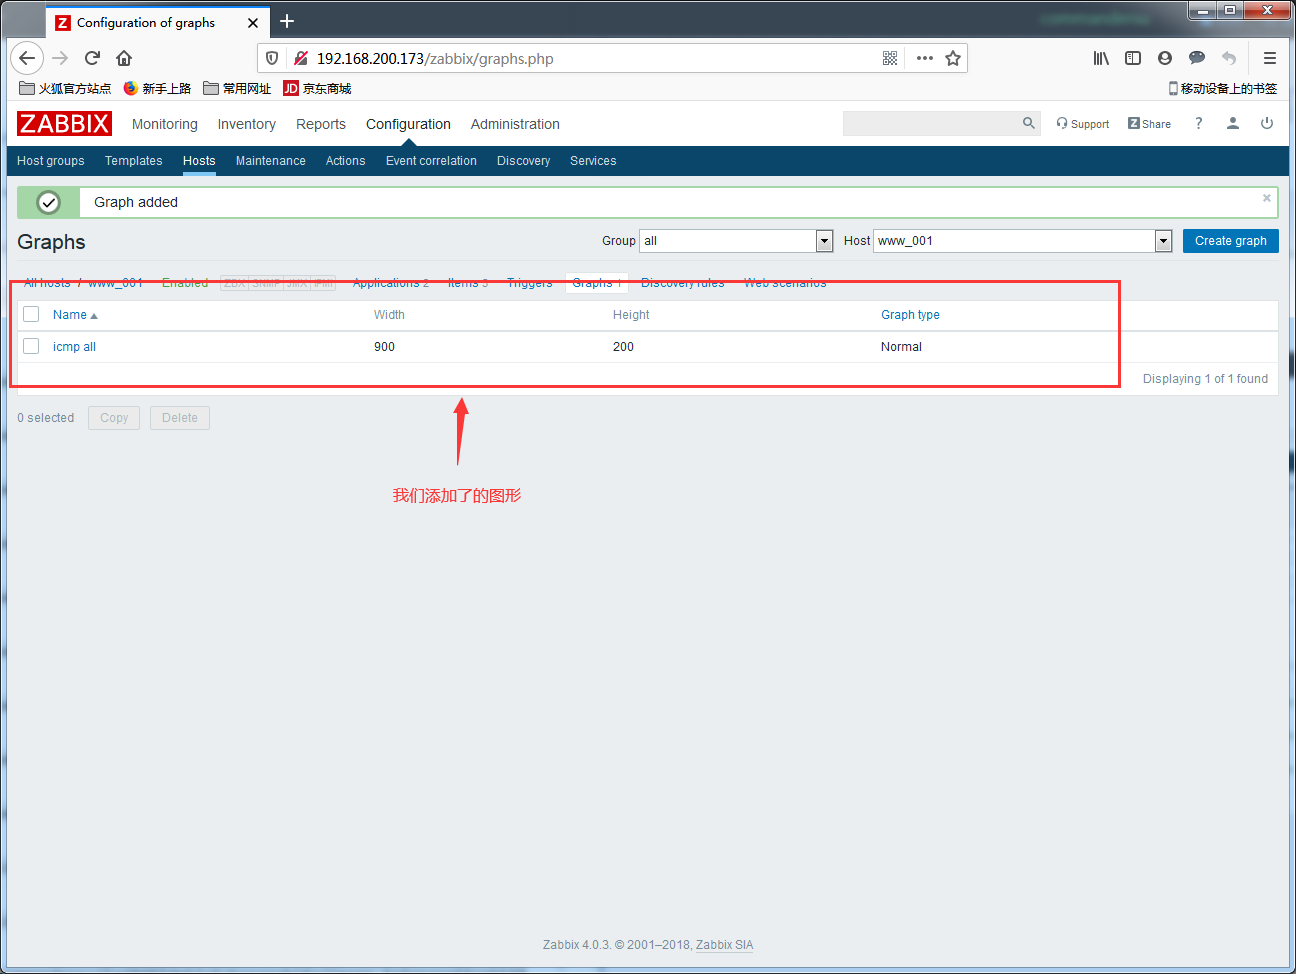Go to Actions submenu
1296x974 pixels.
coord(346,161)
